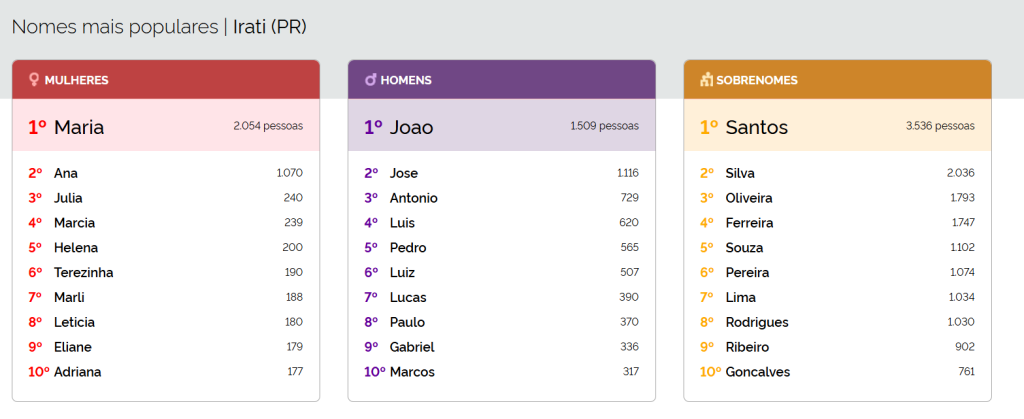Click the top male name Joao

[412, 127]
